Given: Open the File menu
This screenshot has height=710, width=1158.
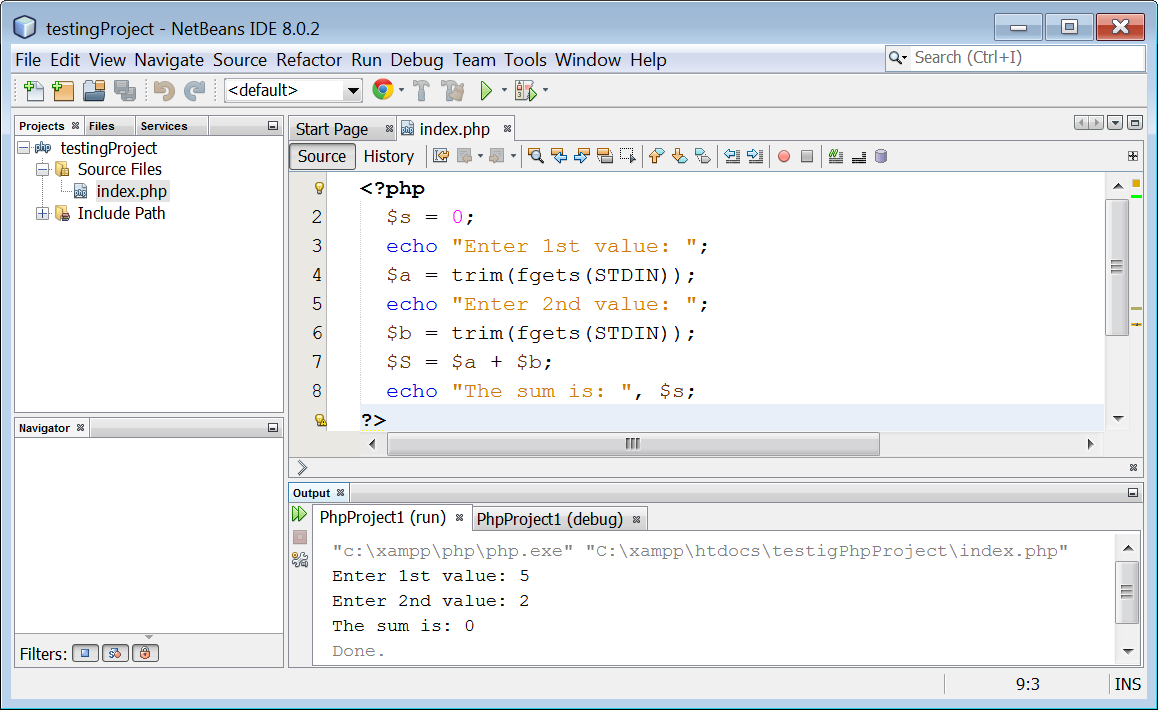Looking at the screenshot, I should (x=28, y=60).
